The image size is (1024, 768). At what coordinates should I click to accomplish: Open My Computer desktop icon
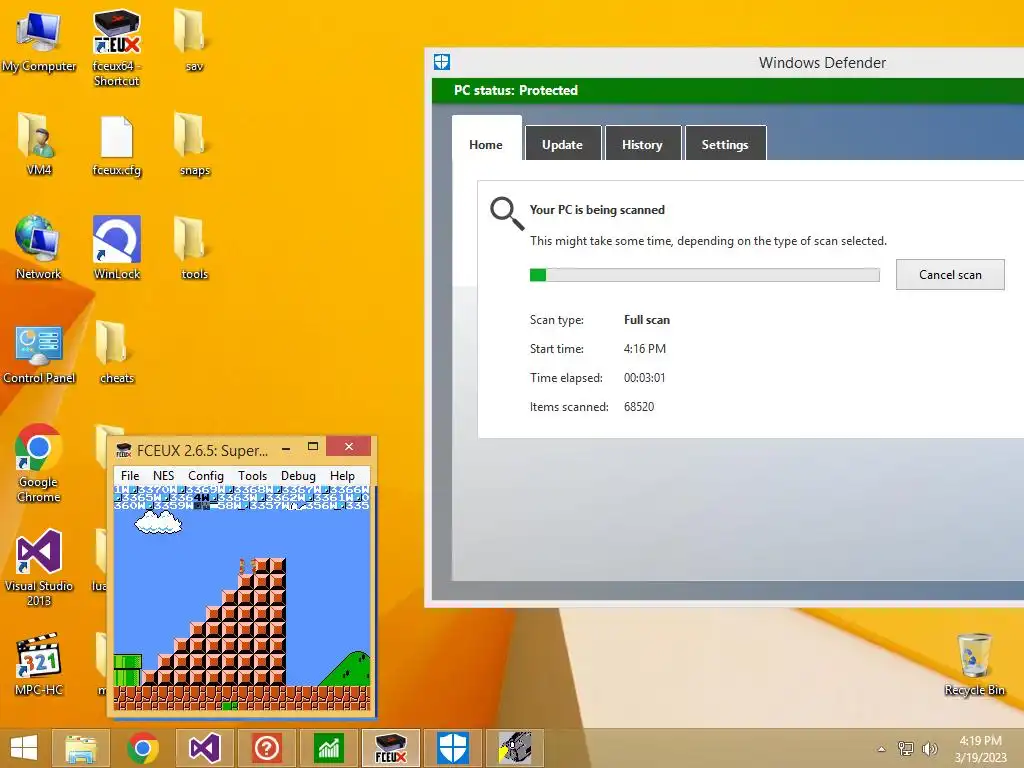(39, 42)
